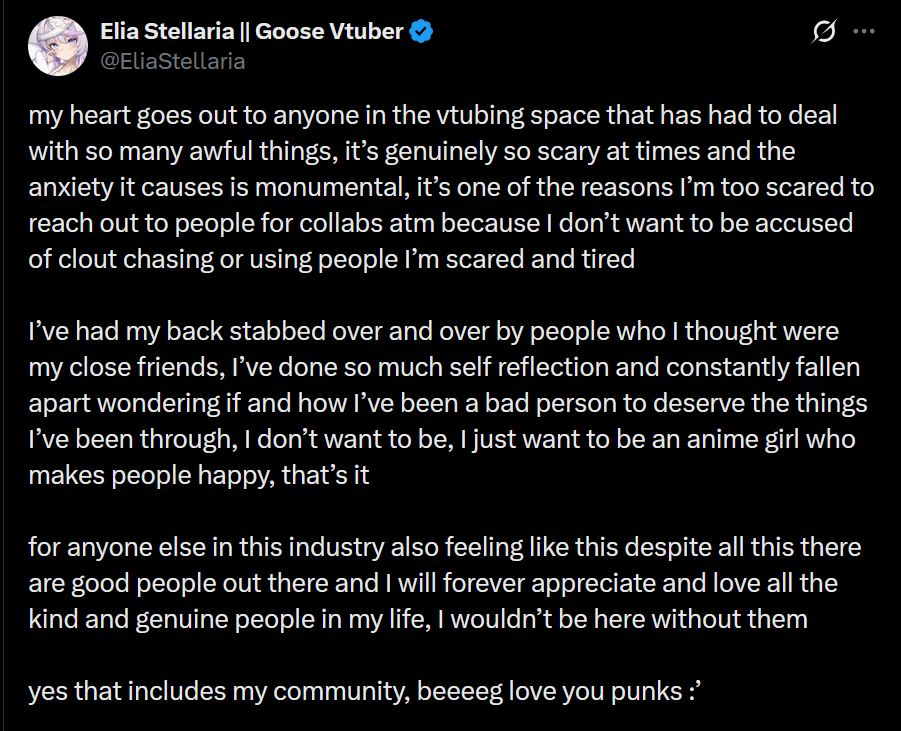Click the line 'yes that includes my community'
Viewport: 901px width, 731px height.
click(367, 691)
